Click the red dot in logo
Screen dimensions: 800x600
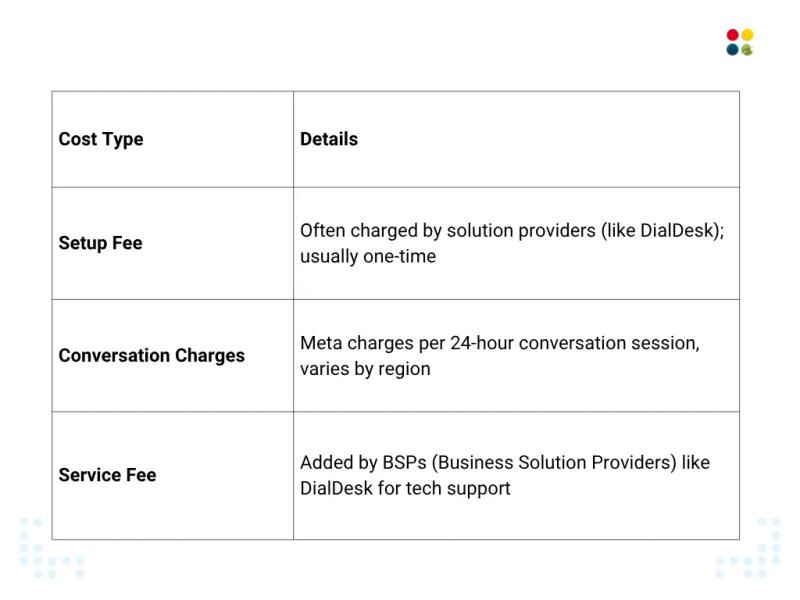733,35
